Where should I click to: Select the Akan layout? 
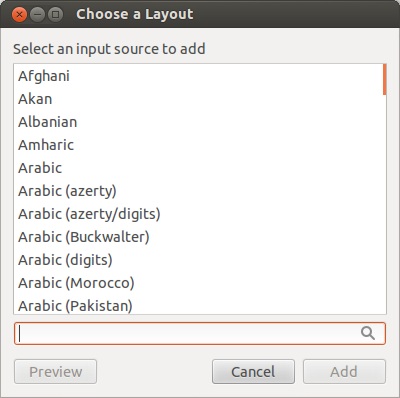click(199, 99)
